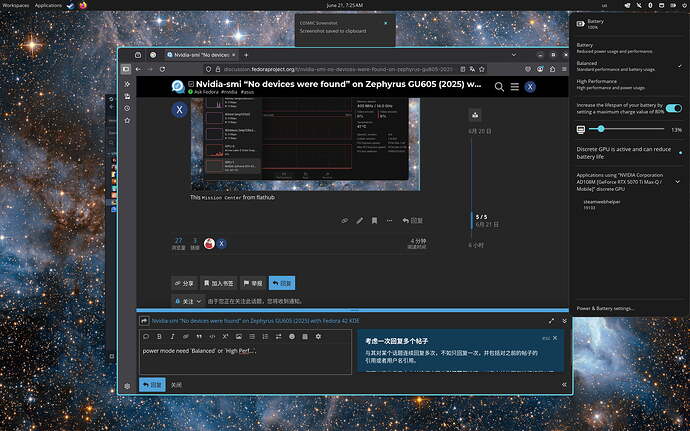Open the Discourse hamburger menu
690x431 pixels.
pos(514,87)
